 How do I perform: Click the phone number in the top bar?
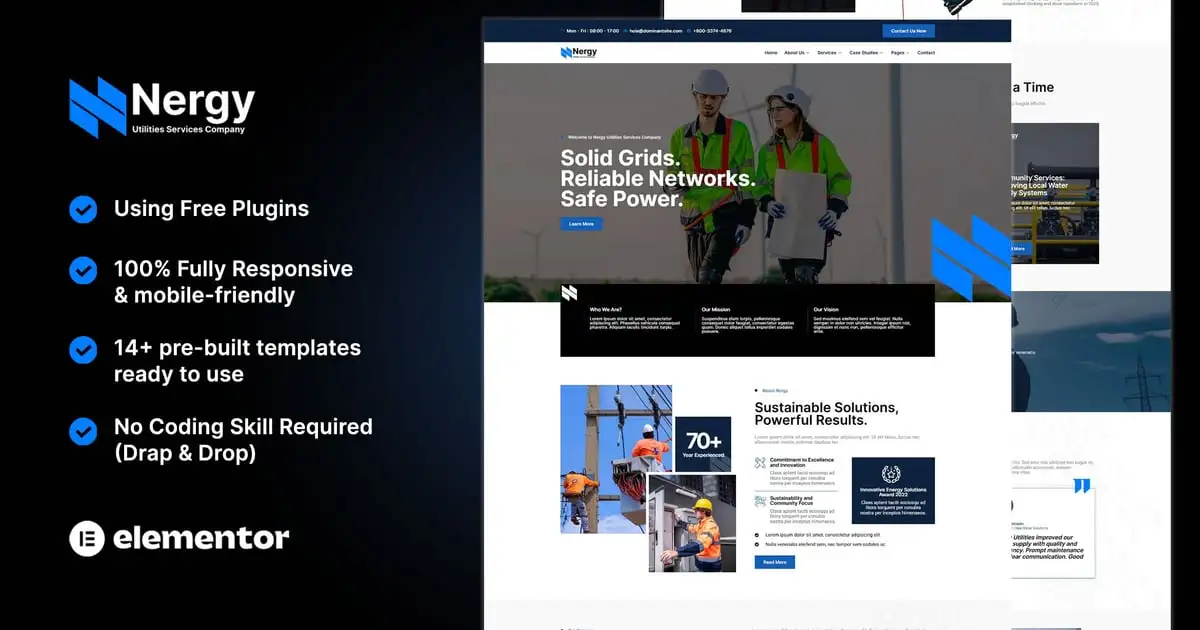pyautogui.click(x=712, y=31)
